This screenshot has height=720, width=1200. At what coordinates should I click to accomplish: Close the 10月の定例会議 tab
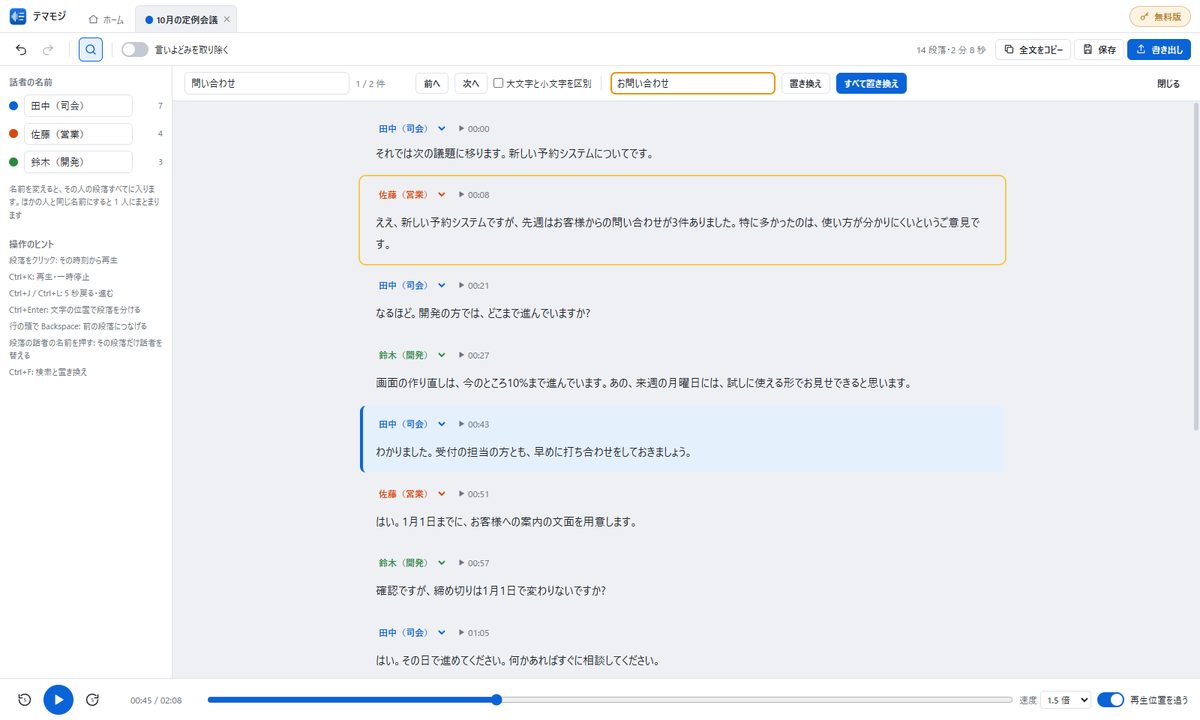(227, 20)
